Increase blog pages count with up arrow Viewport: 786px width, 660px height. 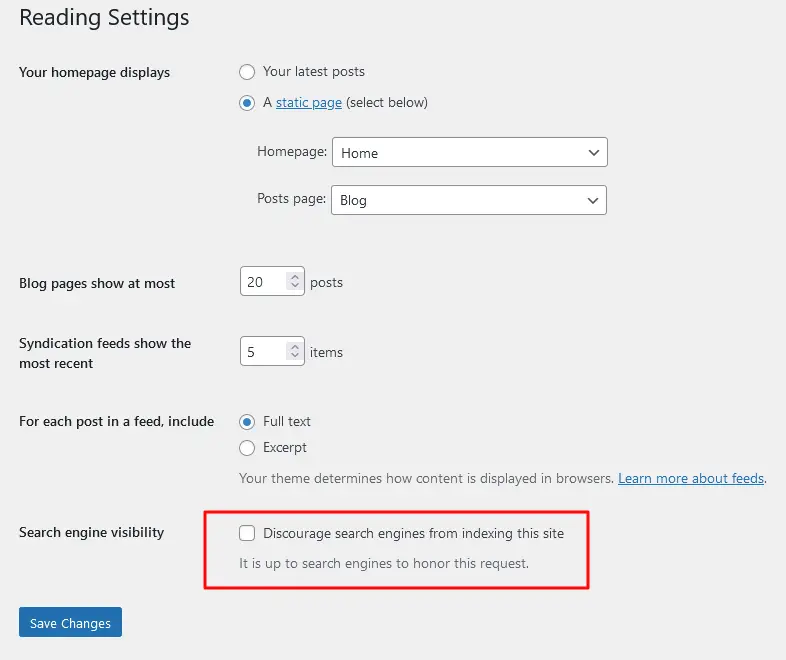pos(294,277)
